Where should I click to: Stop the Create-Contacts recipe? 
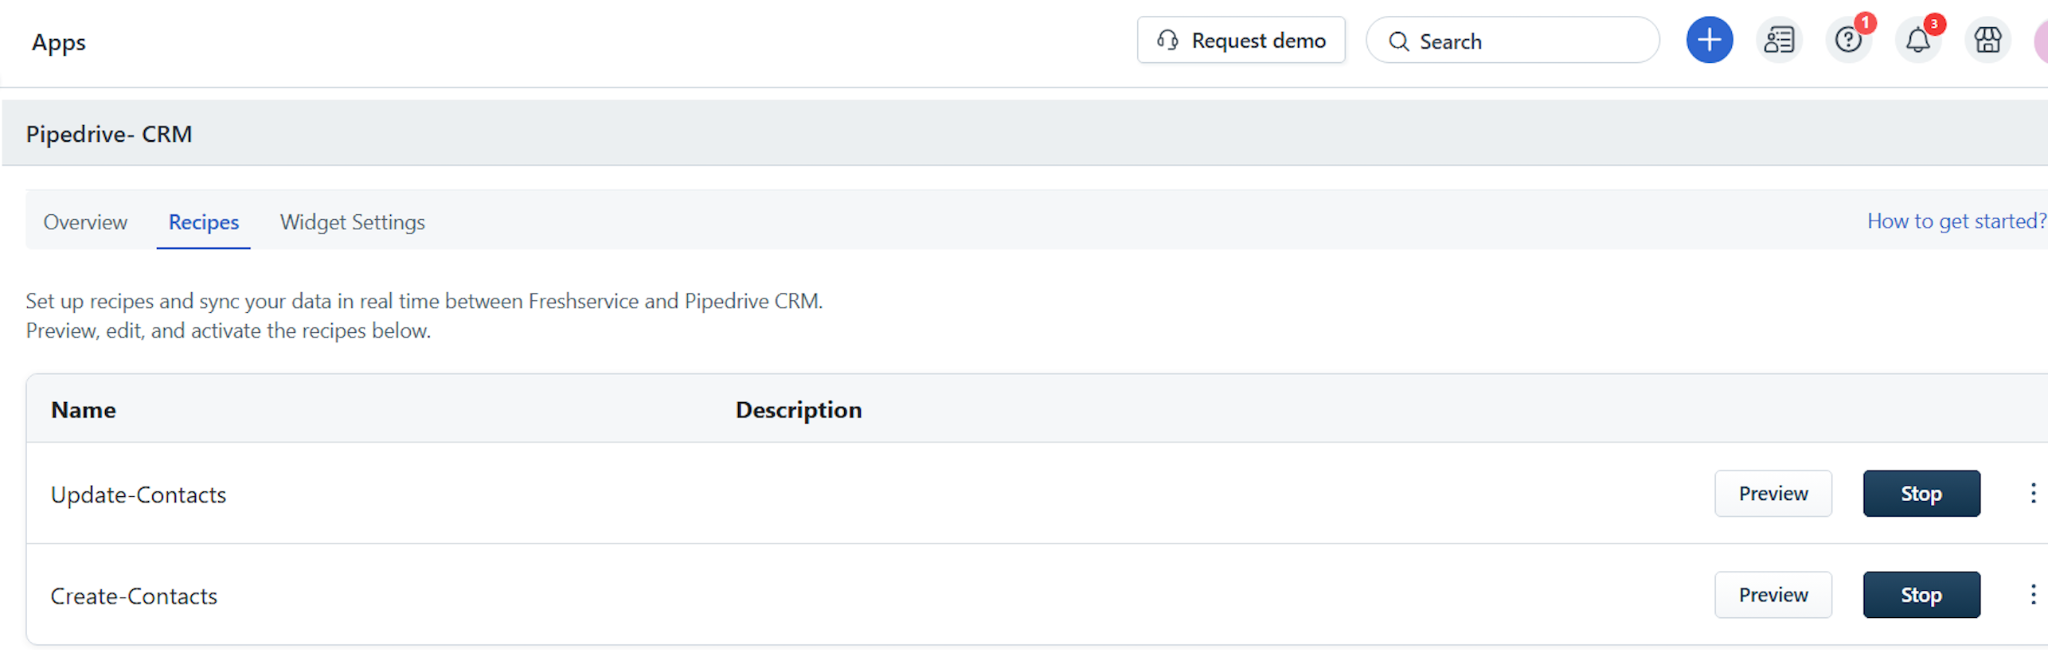1921,595
